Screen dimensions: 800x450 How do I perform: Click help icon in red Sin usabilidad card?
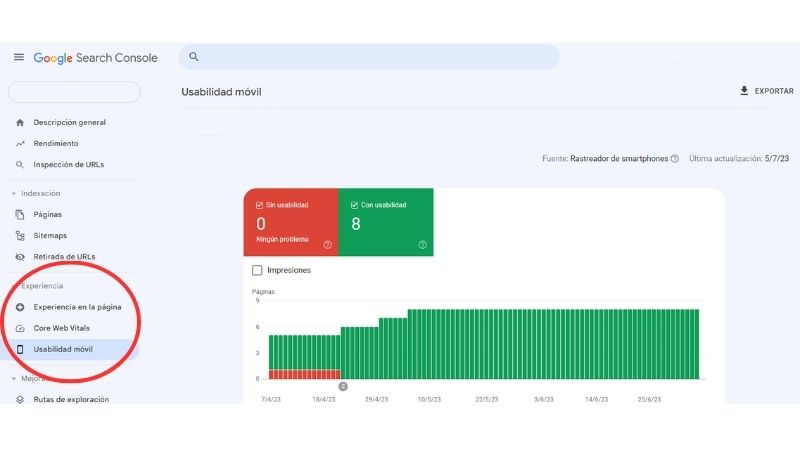pos(328,245)
